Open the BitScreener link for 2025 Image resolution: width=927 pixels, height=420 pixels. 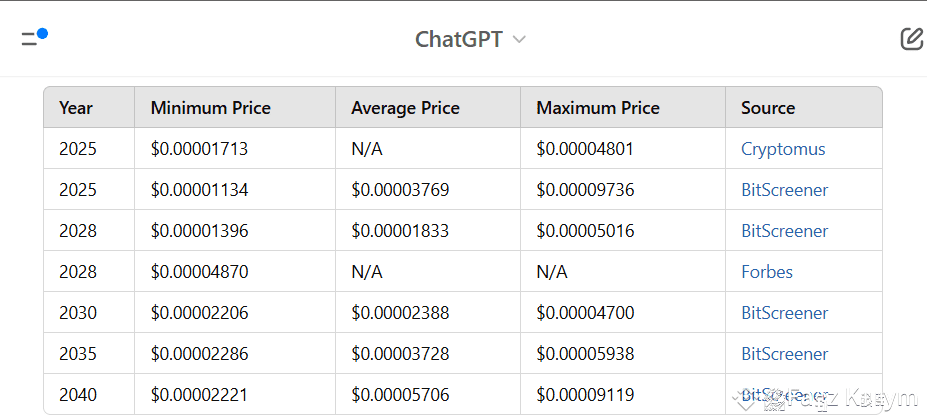point(784,190)
